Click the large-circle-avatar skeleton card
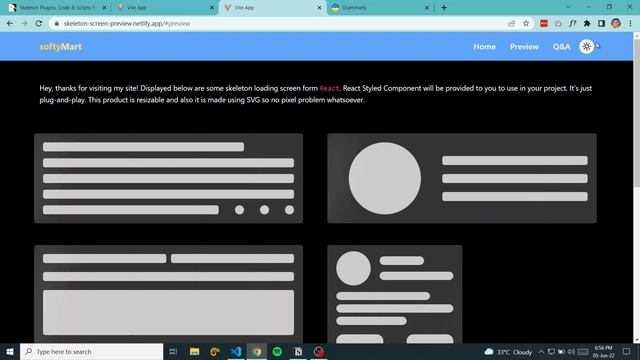This screenshot has height=360, width=640. pos(462,178)
